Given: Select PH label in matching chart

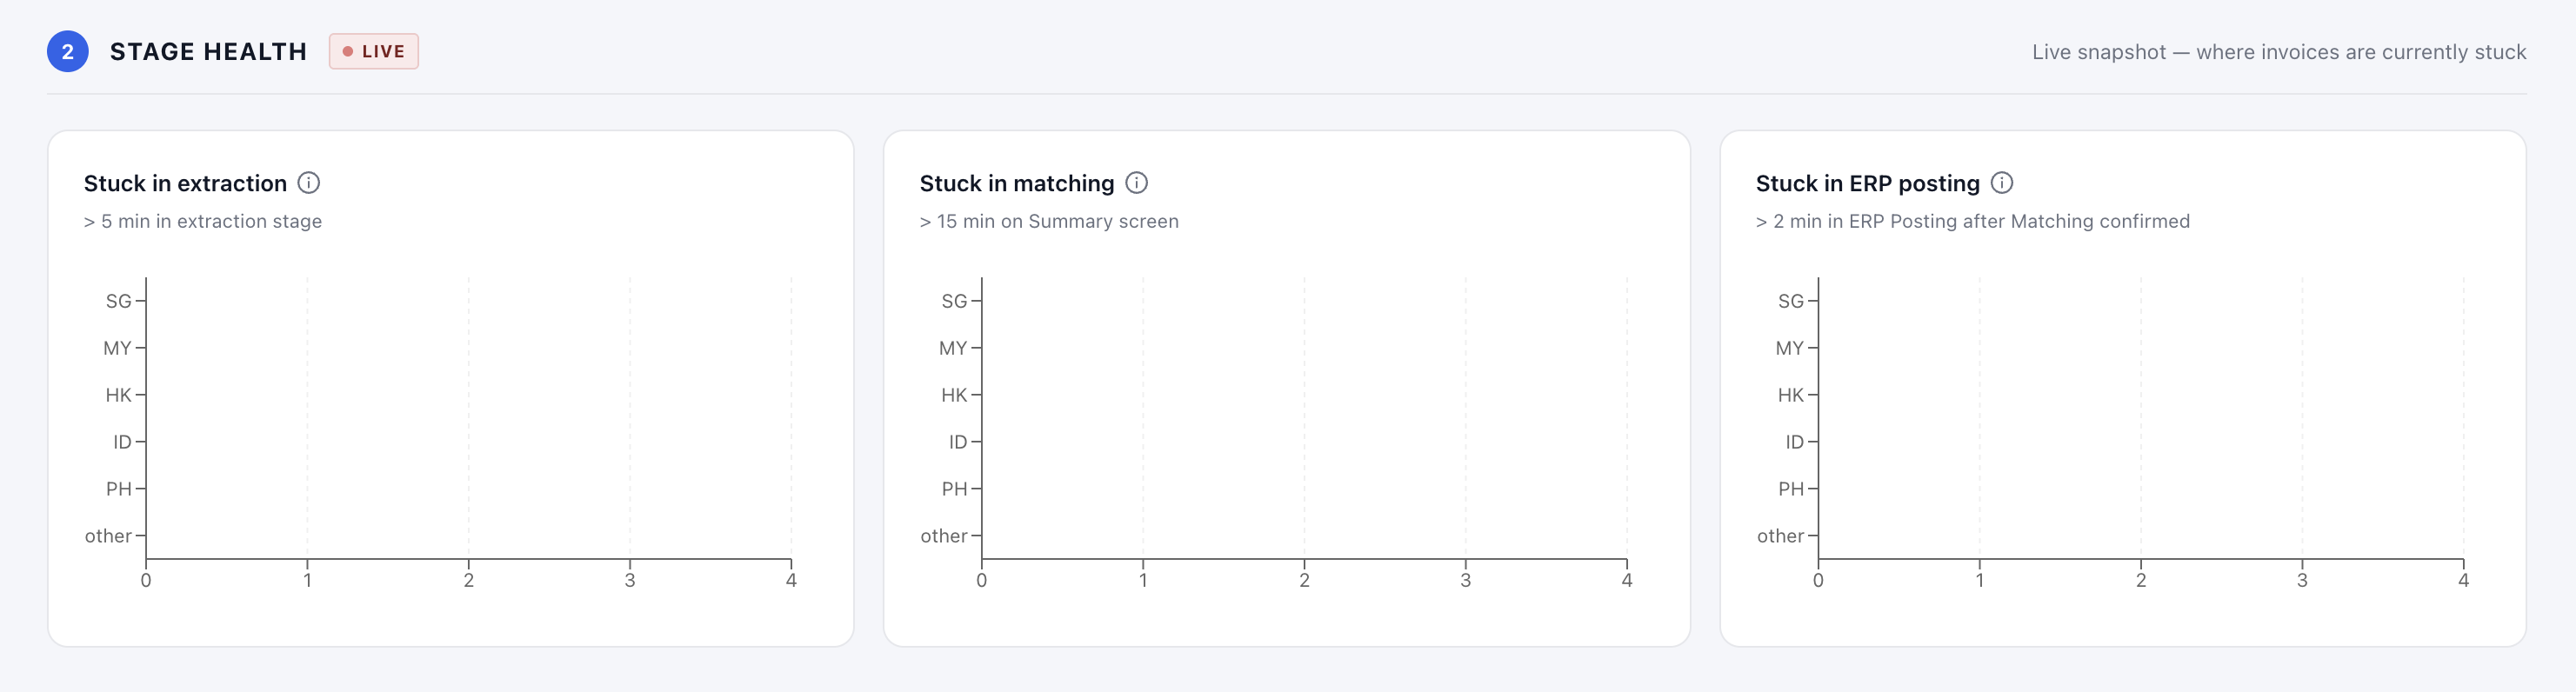Looking at the screenshot, I should point(954,489).
